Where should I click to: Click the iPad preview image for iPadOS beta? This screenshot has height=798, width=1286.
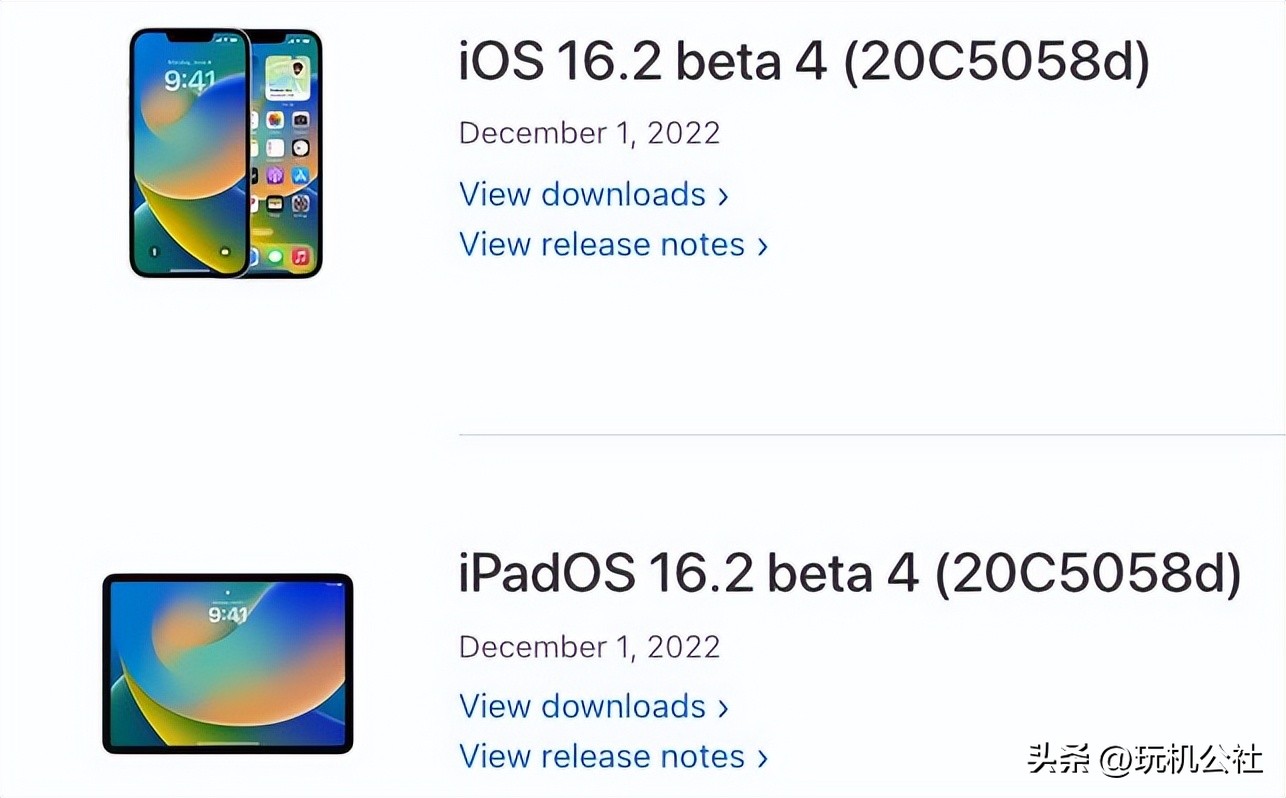(x=227, y=660)
